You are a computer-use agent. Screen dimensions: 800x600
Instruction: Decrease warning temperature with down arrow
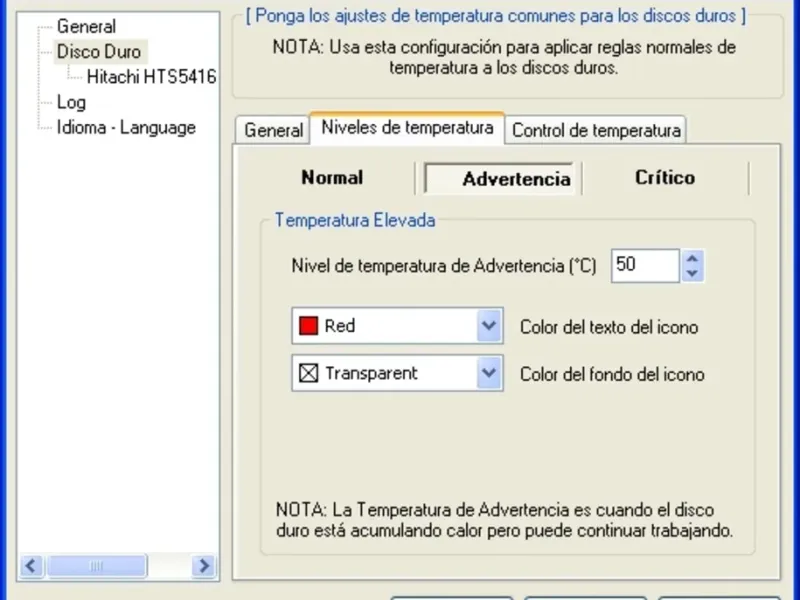[x=693, y=273]
